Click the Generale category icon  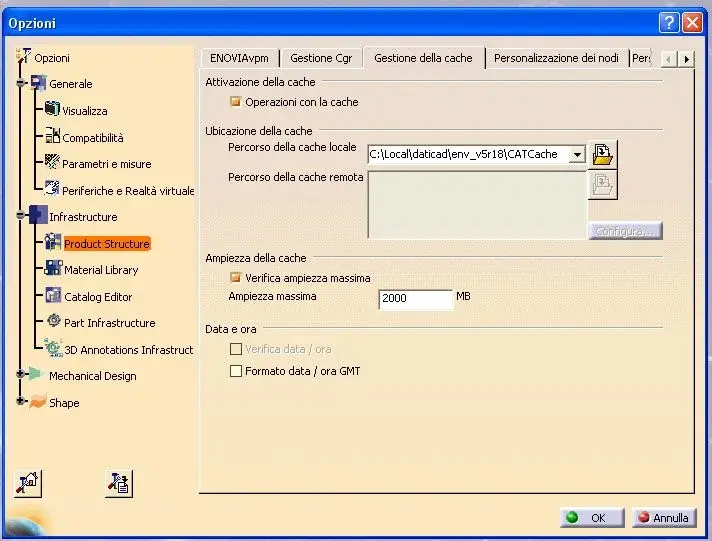pos(38,83)
